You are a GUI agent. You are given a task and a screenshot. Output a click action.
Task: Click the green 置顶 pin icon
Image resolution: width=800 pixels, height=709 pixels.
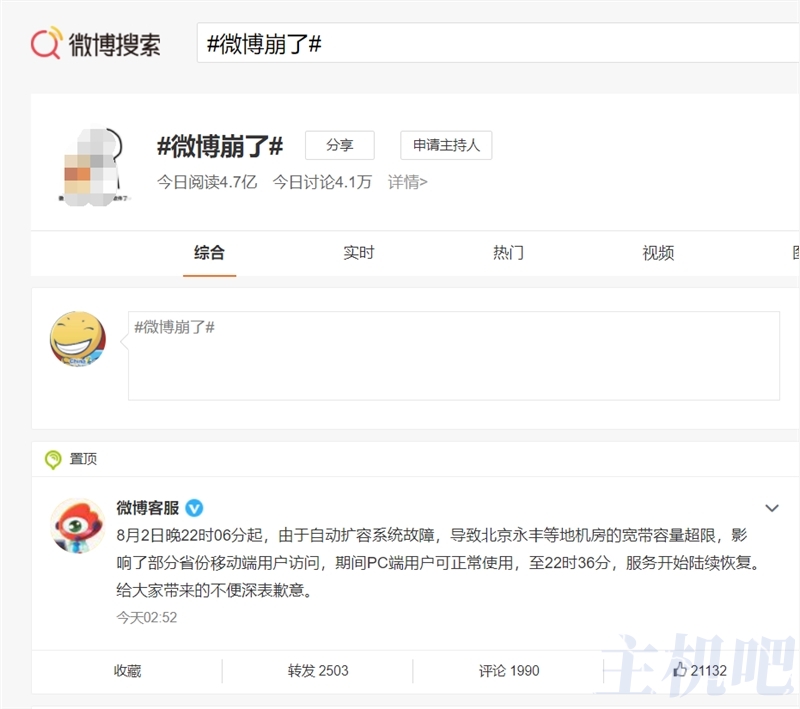pyautogui.click(x=53, y=460)
